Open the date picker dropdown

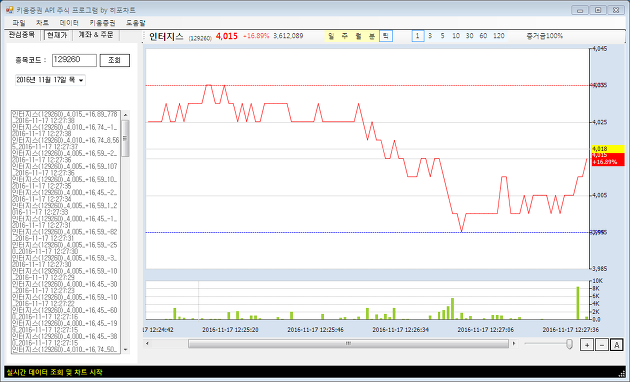tap(81, 80)
